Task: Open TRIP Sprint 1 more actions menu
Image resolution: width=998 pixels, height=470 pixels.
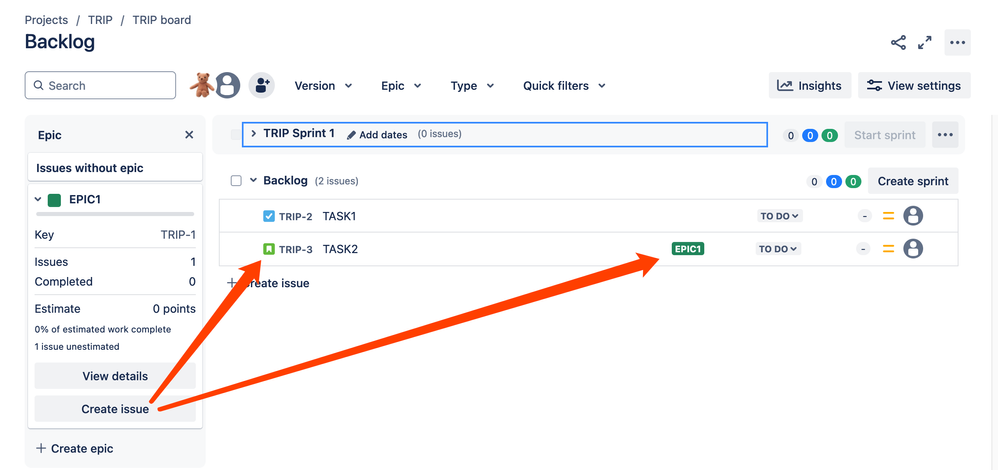Action: point(945,135)
